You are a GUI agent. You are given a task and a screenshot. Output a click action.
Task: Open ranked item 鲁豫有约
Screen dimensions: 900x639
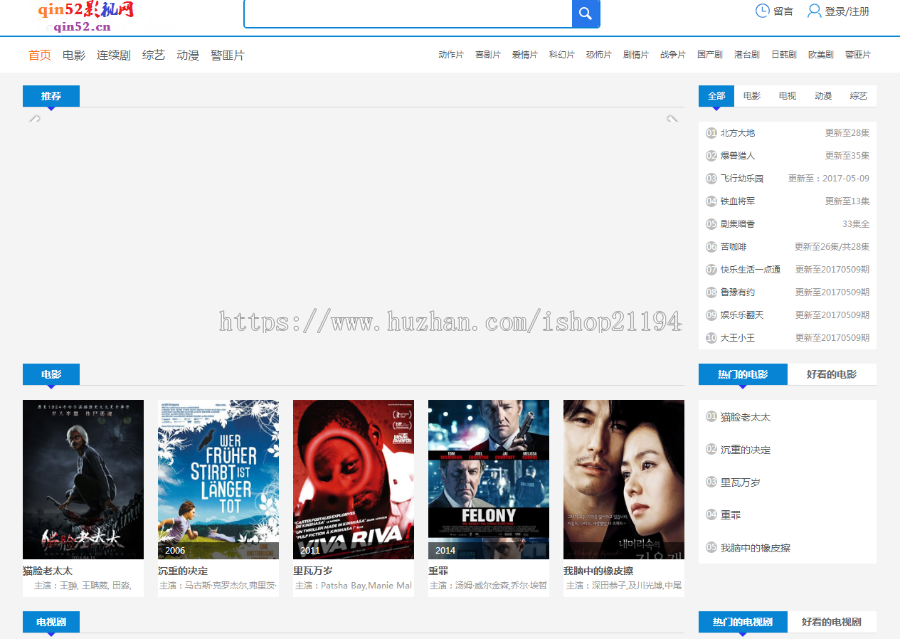click(x=738, y=292)
